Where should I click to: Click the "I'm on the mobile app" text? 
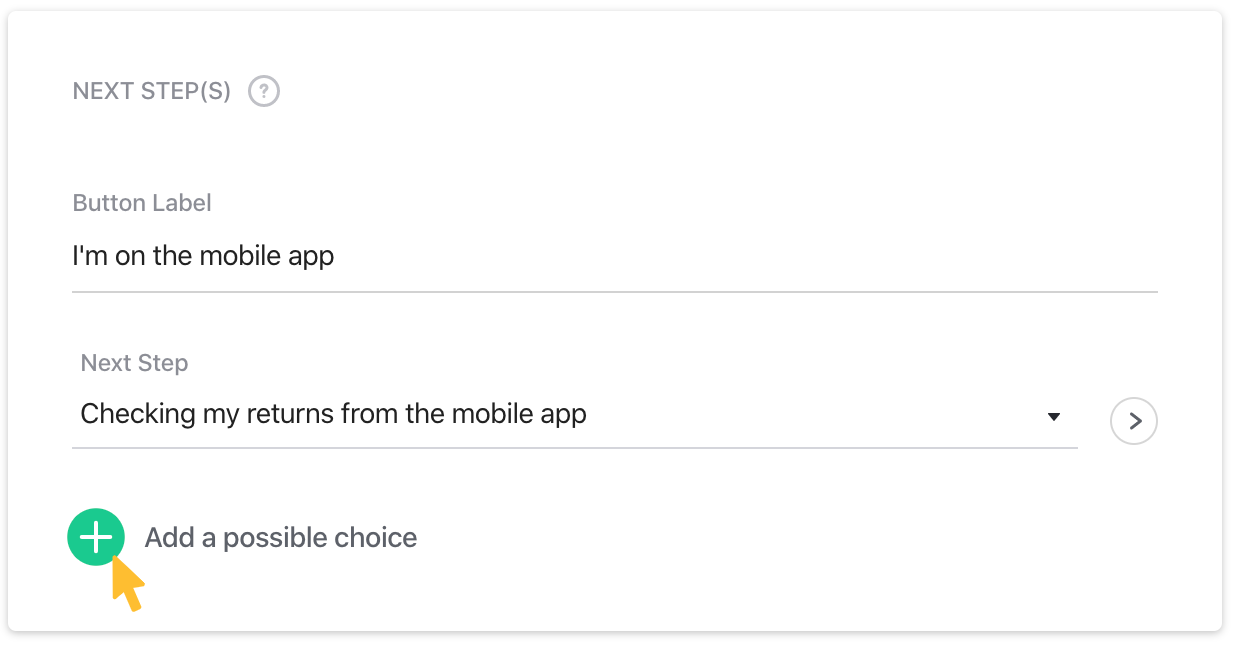click(x=203, y=257)
